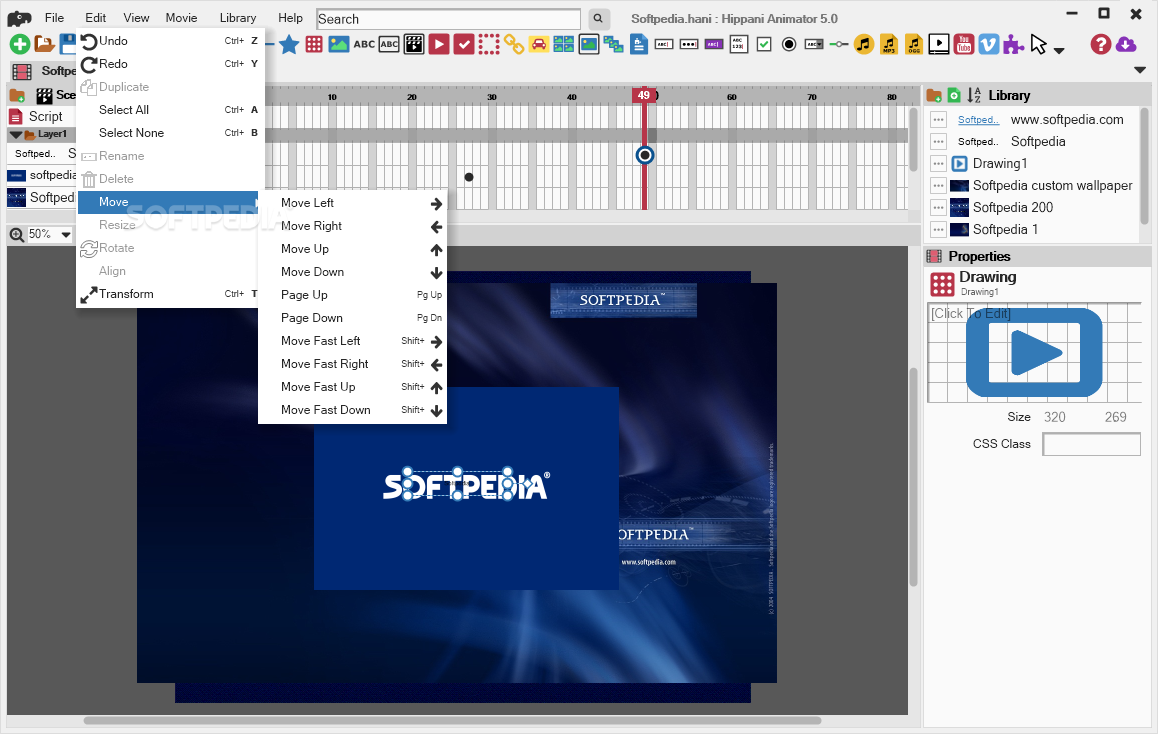Select Move Up in the submenu

point(352,248)
